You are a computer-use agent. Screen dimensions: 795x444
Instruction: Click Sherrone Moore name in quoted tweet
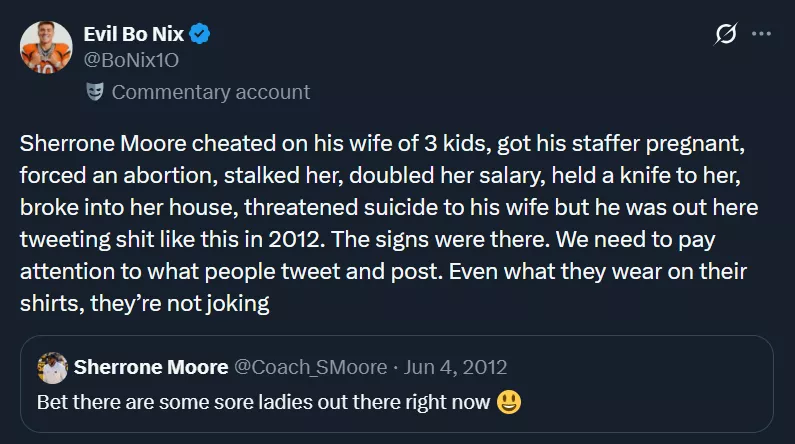pyautogui.click(x=151, y=368)
